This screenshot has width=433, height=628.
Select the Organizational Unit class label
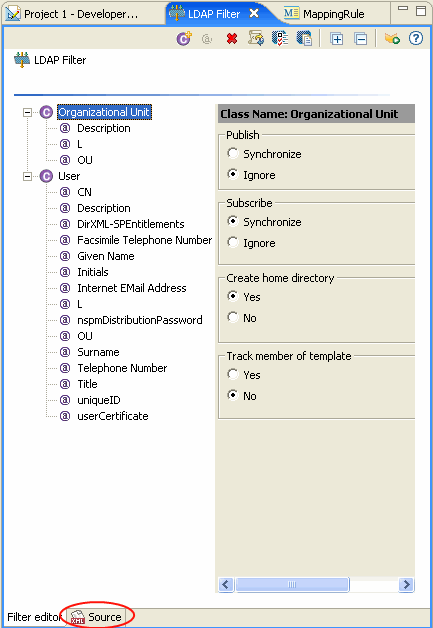point(104,112)
